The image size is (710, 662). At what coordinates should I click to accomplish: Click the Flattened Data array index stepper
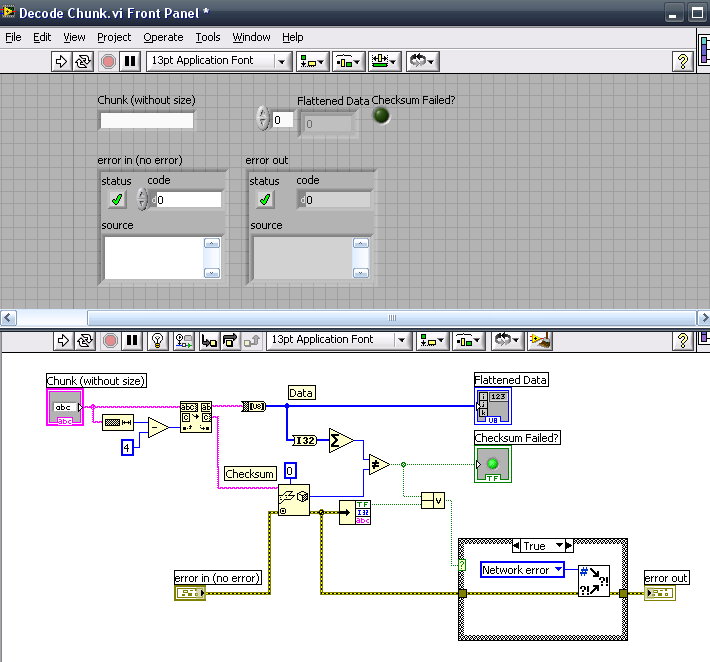(263, 119)
